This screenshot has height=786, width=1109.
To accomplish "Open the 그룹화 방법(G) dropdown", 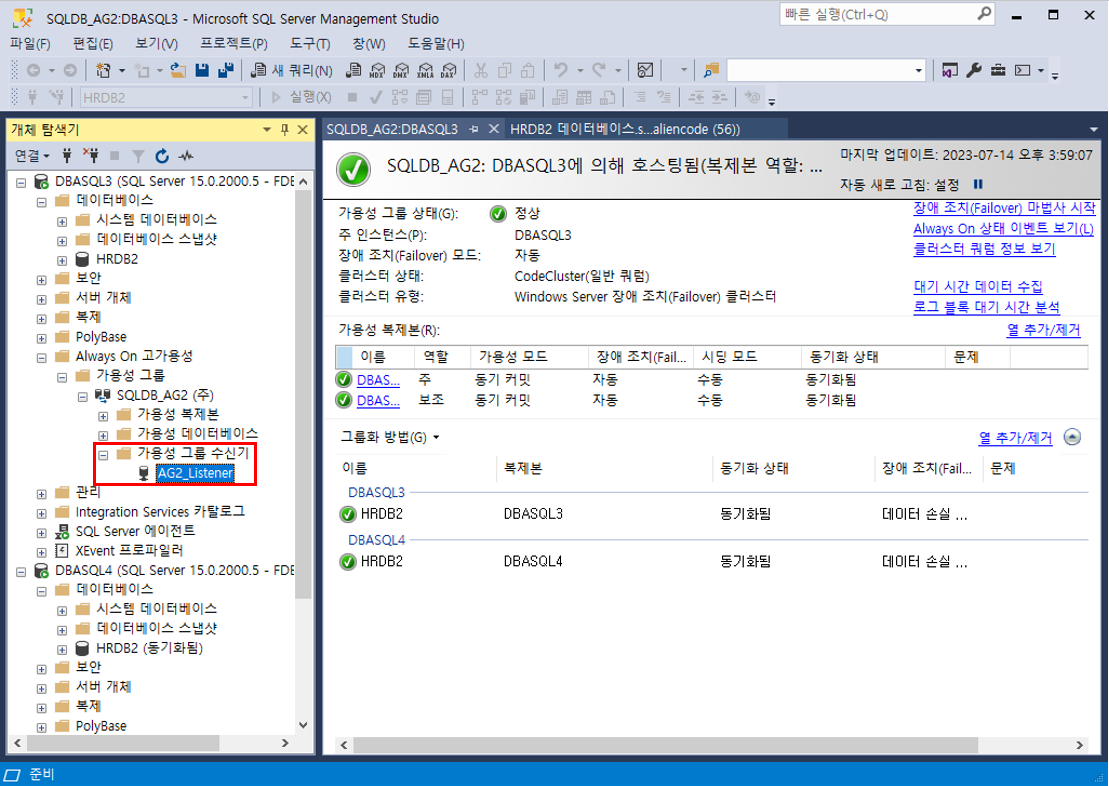I will (390, 437).
